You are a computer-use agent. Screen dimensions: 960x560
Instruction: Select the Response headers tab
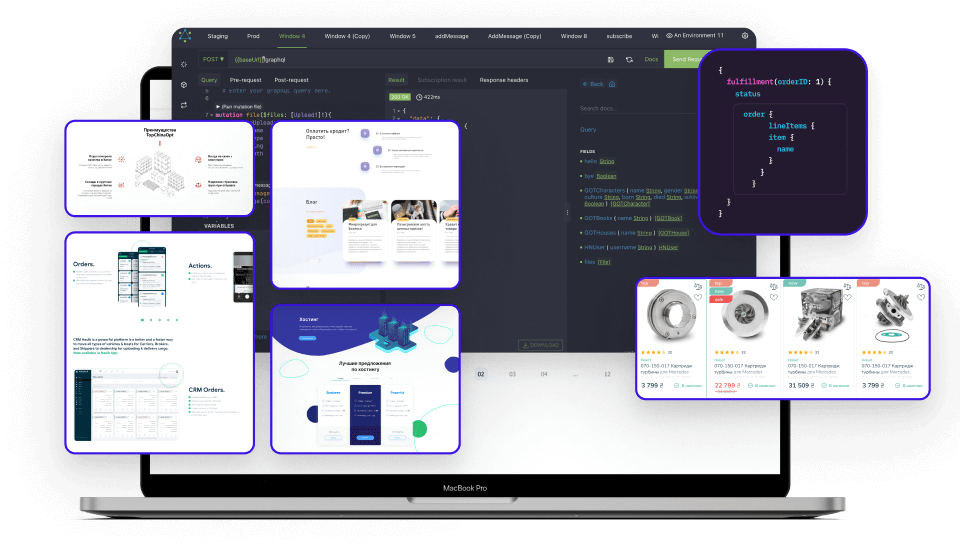point(504,80)
